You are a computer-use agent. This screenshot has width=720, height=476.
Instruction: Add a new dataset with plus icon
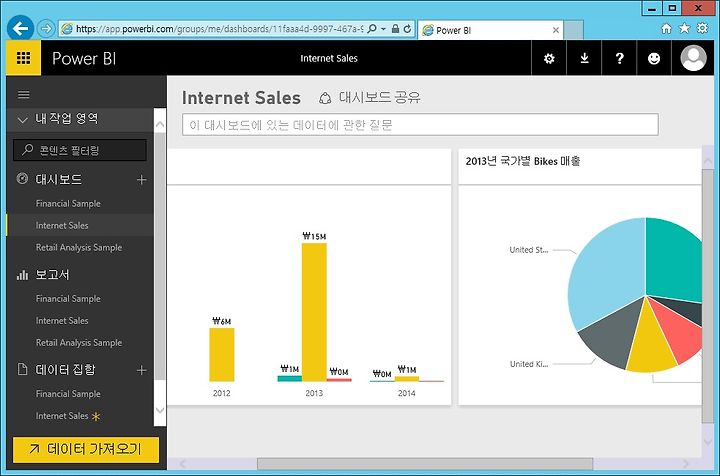tap(141, 370)
